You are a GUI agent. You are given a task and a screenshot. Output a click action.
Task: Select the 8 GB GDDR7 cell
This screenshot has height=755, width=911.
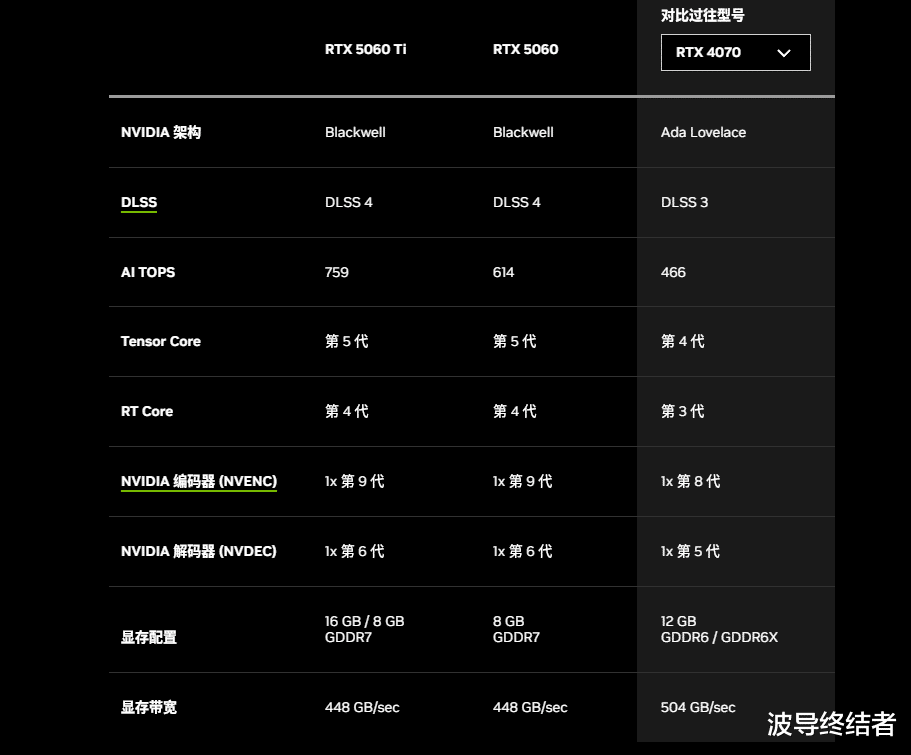pyautogui.click(x=516, y=629)
